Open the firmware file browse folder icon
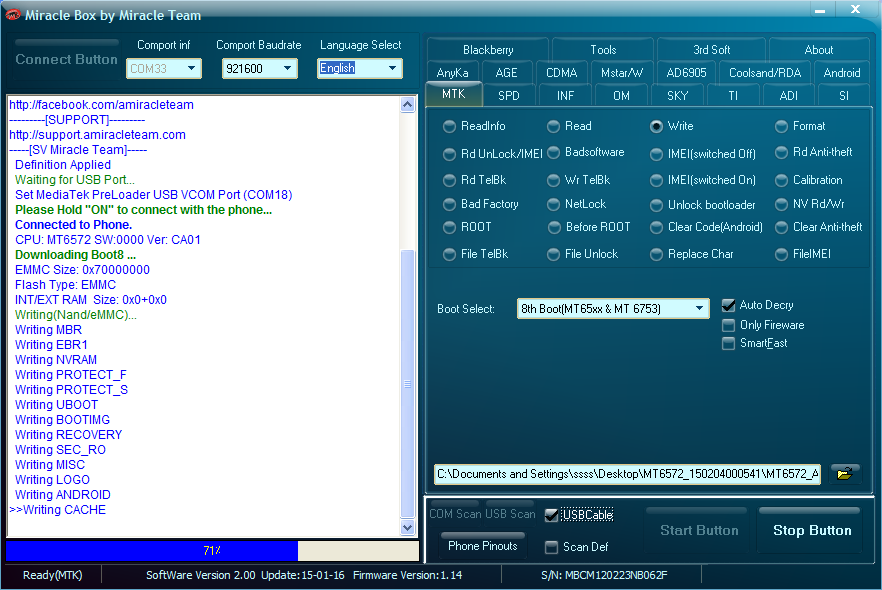 (844, 474)
